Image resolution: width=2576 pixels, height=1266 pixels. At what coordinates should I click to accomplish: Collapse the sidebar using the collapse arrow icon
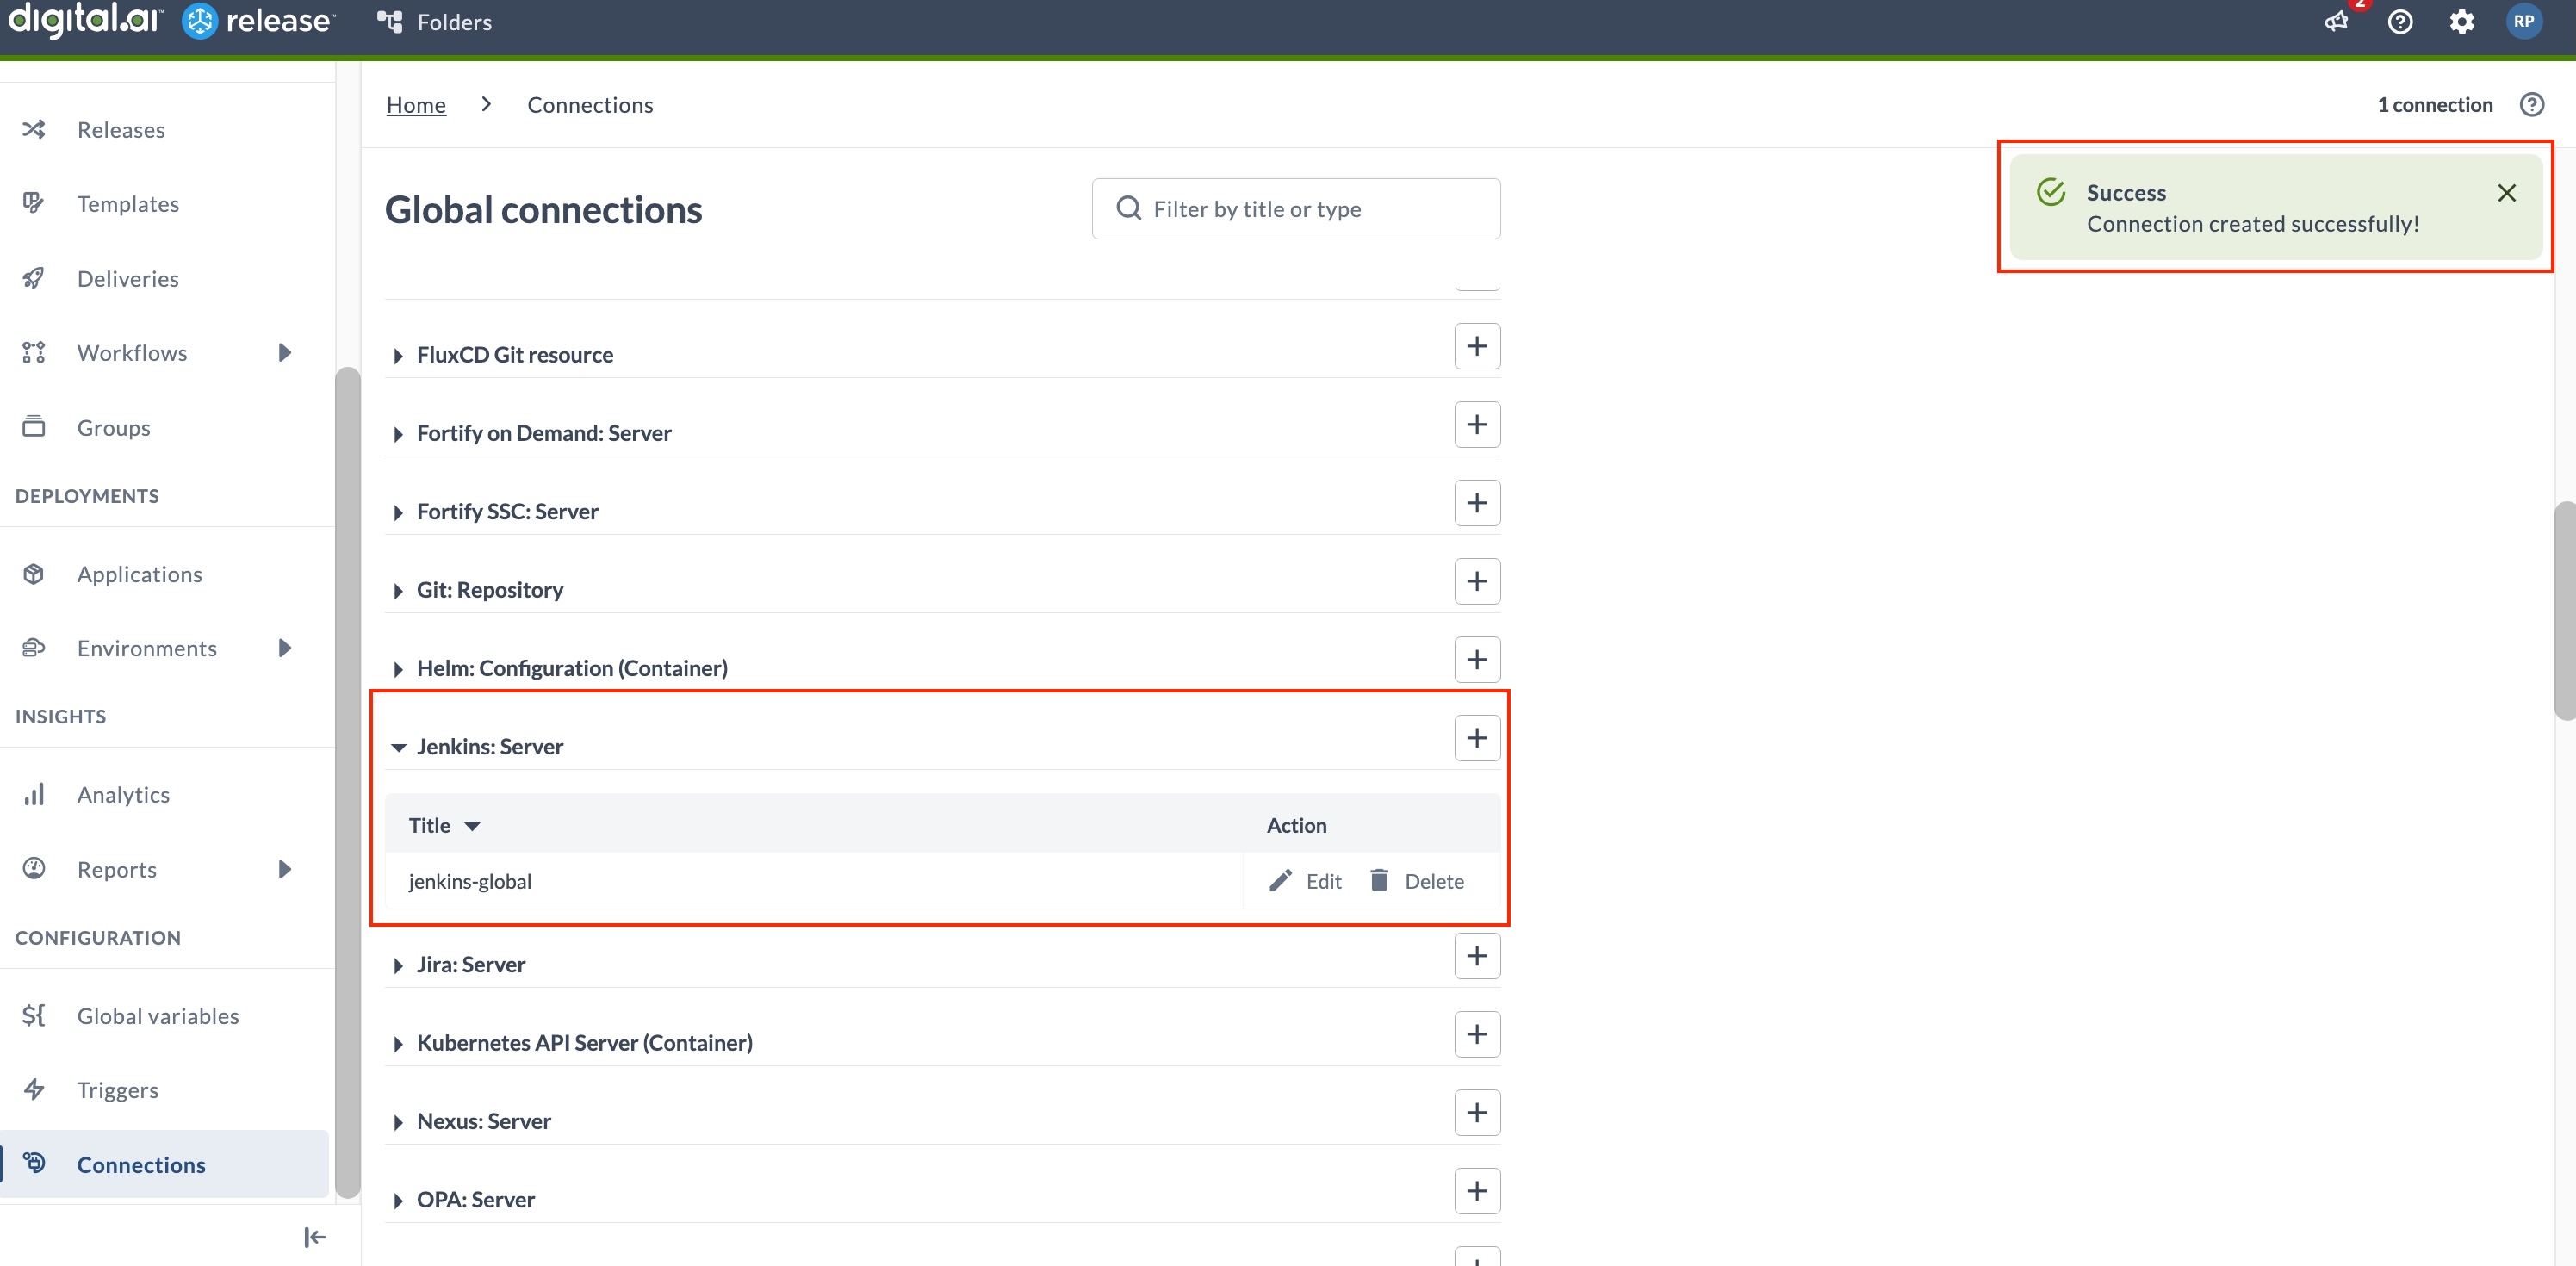tap(314, 1237)
